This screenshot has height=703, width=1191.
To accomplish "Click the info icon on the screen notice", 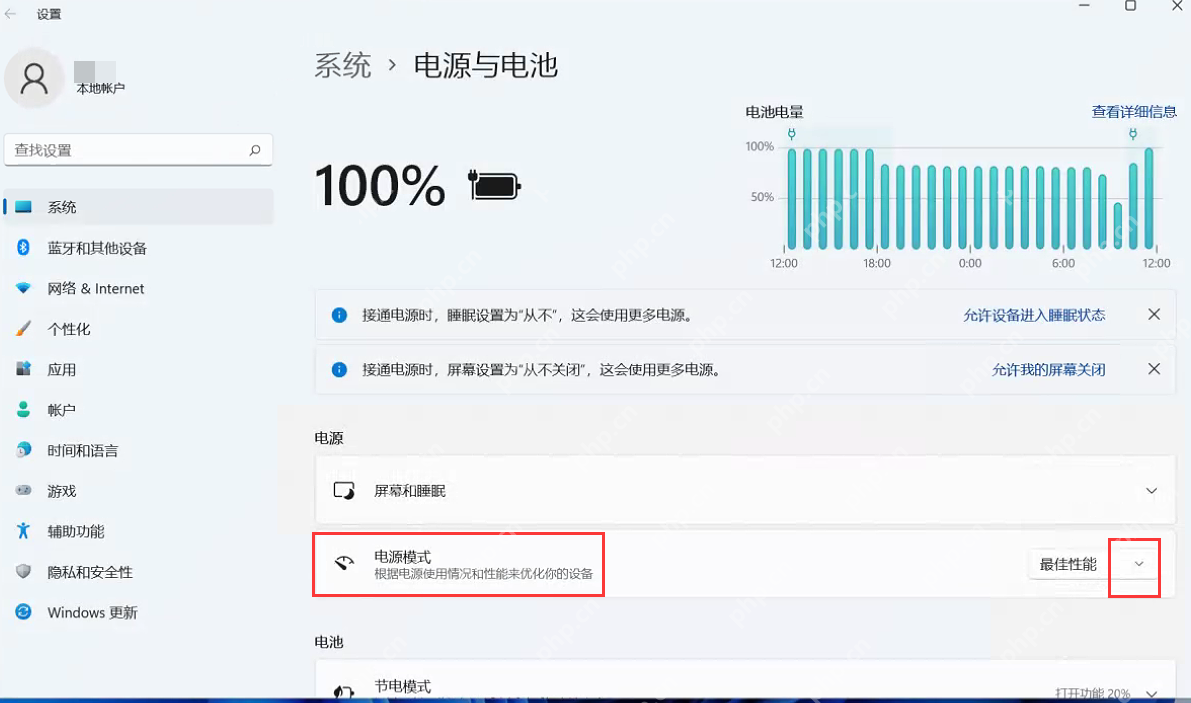I will point(340,370).
